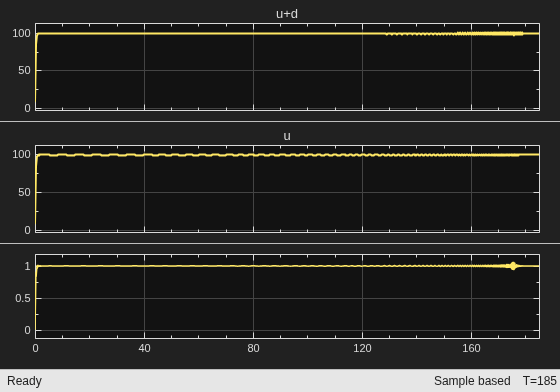Select the yellow signal line in u+d plot
Viewport: 560px width, 392px height.
coord(214,34)
